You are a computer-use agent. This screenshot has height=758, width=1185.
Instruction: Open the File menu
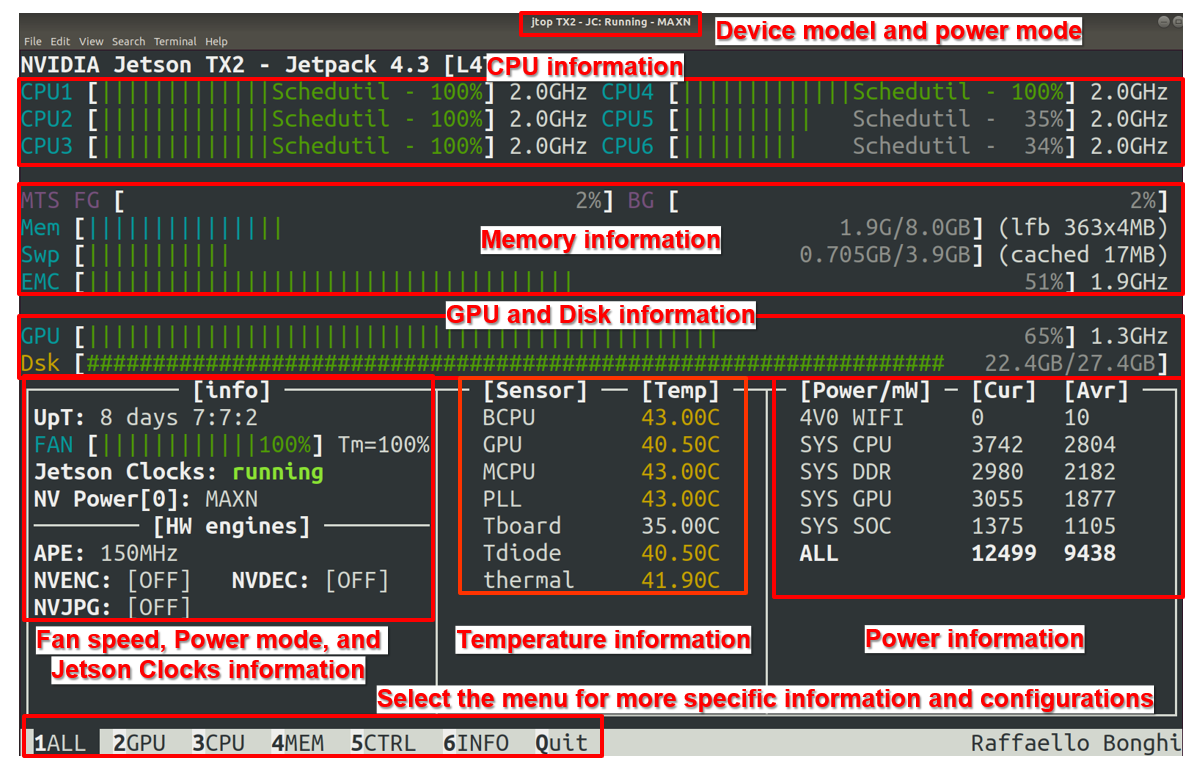point(32,42)
